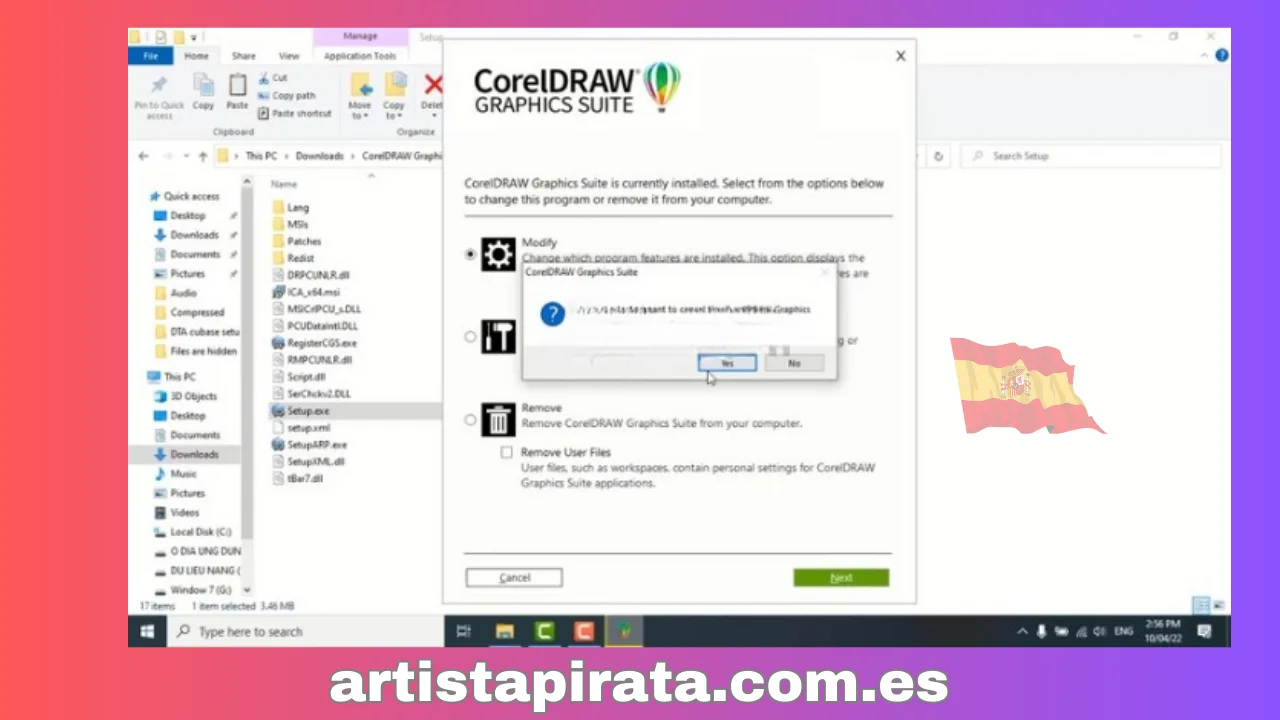
Task: Switch to the Share ribbon tab
Action: tap(243, 56)
